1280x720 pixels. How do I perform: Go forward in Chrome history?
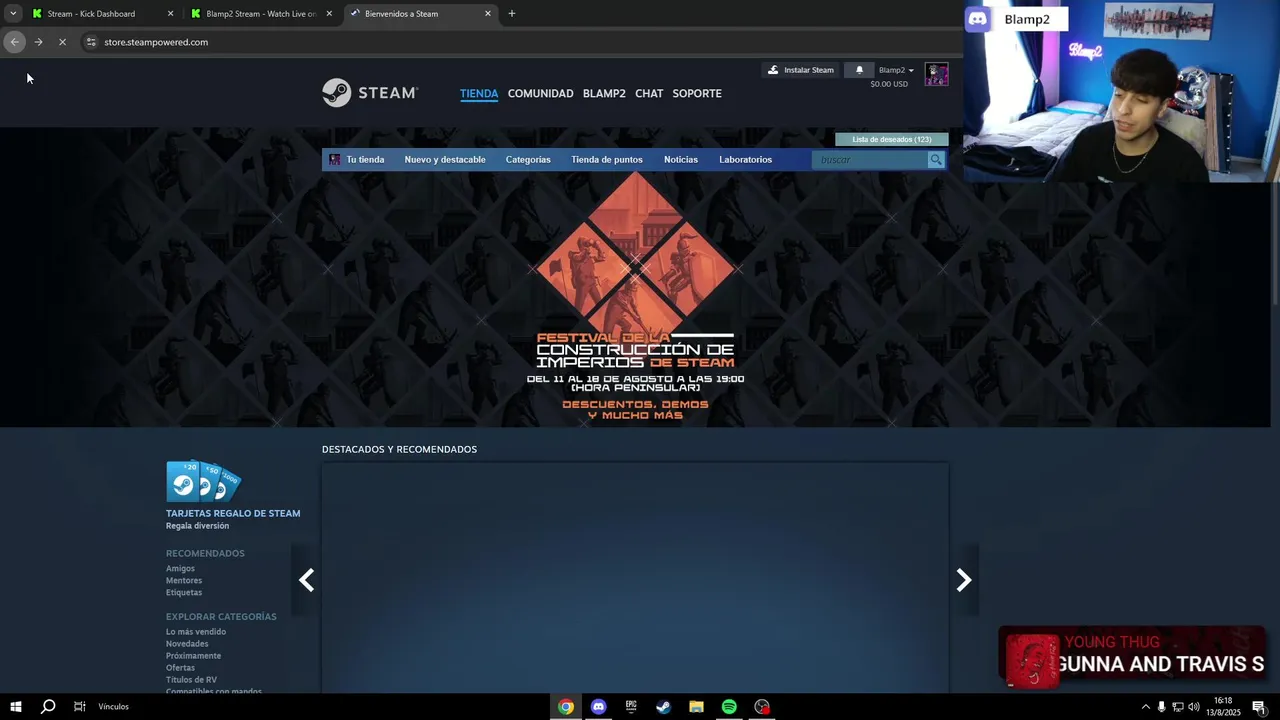coord(38,42)
